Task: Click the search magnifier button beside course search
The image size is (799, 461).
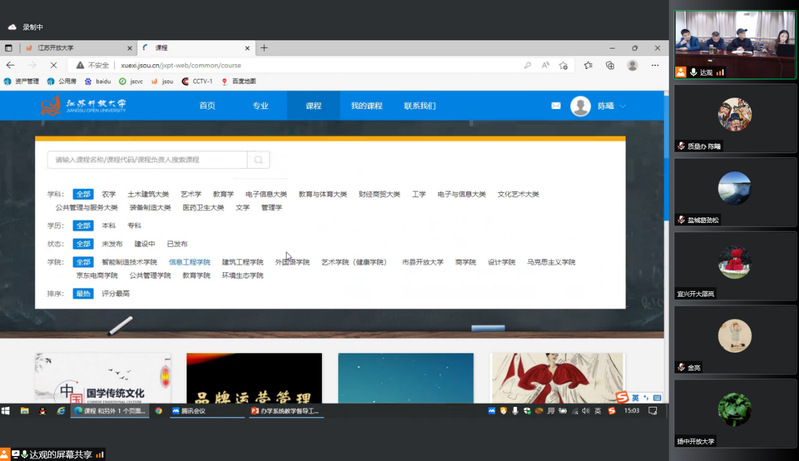Action: point(258,160)
